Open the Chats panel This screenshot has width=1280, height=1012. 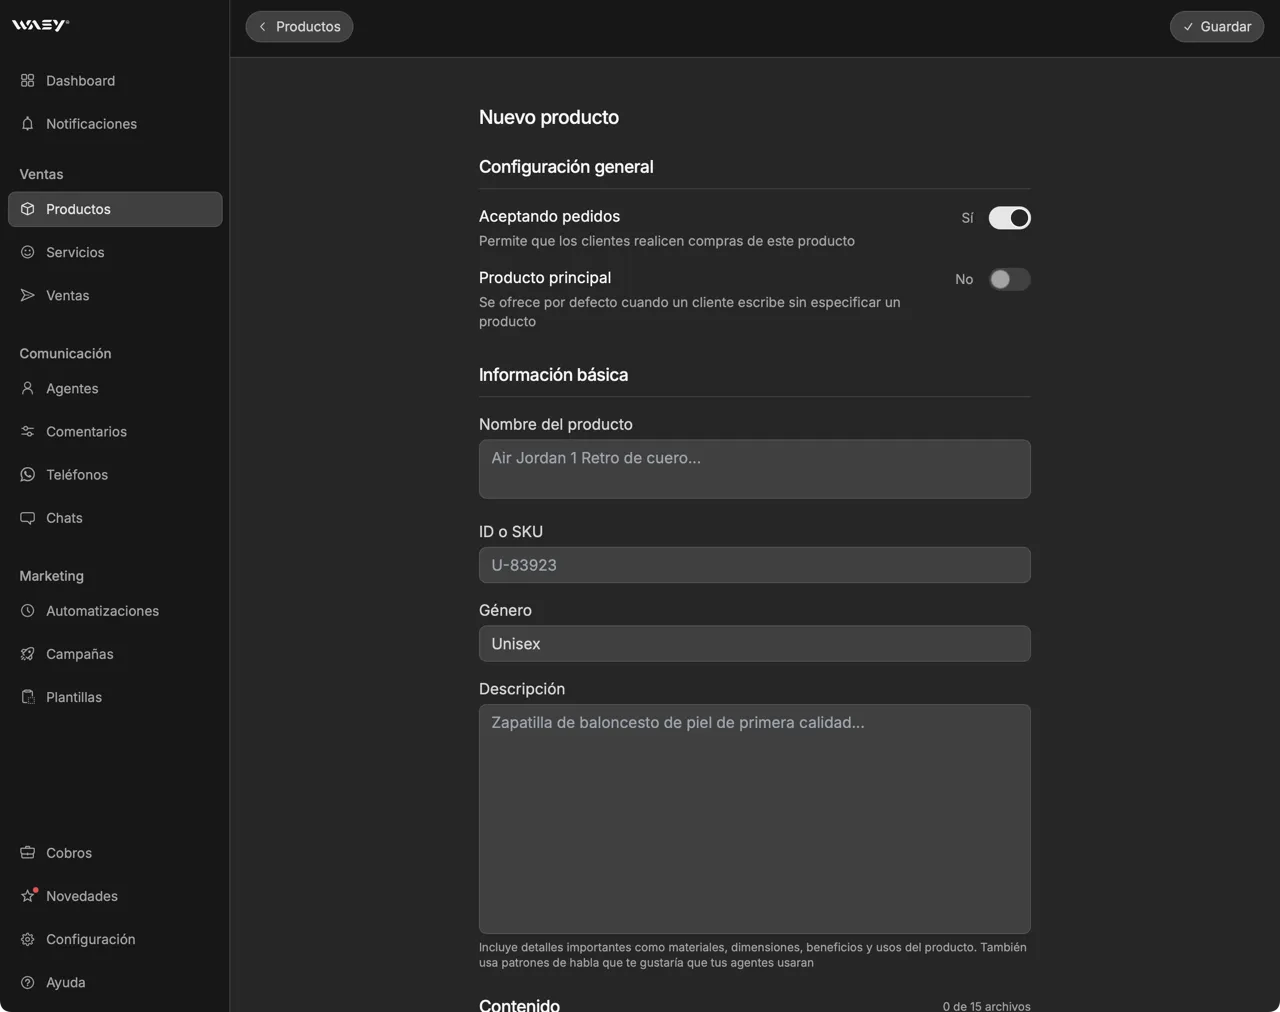coord(64,517)
